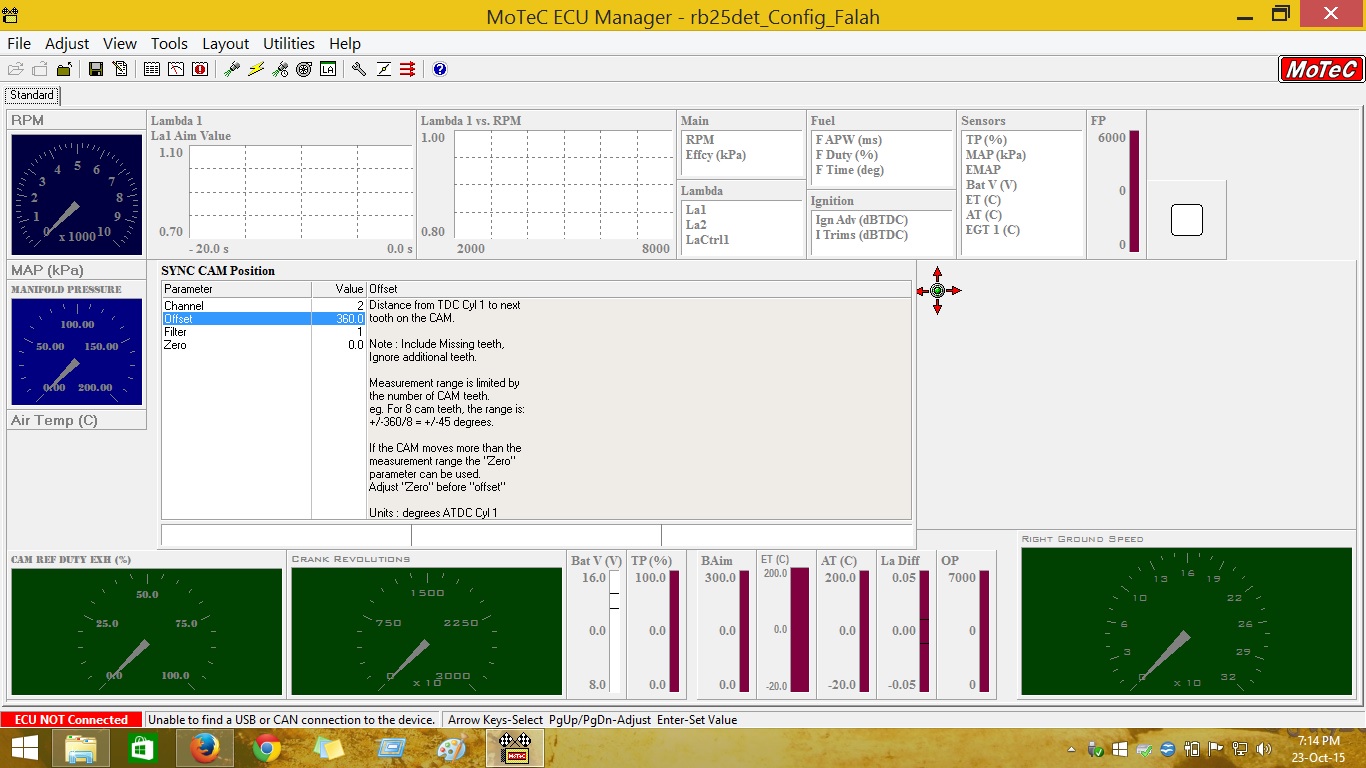Image resolution: width=1366 pixels, height=768 pixels.
Task: Click the FP vertical bar gauge
Action: click(1134, 191)
